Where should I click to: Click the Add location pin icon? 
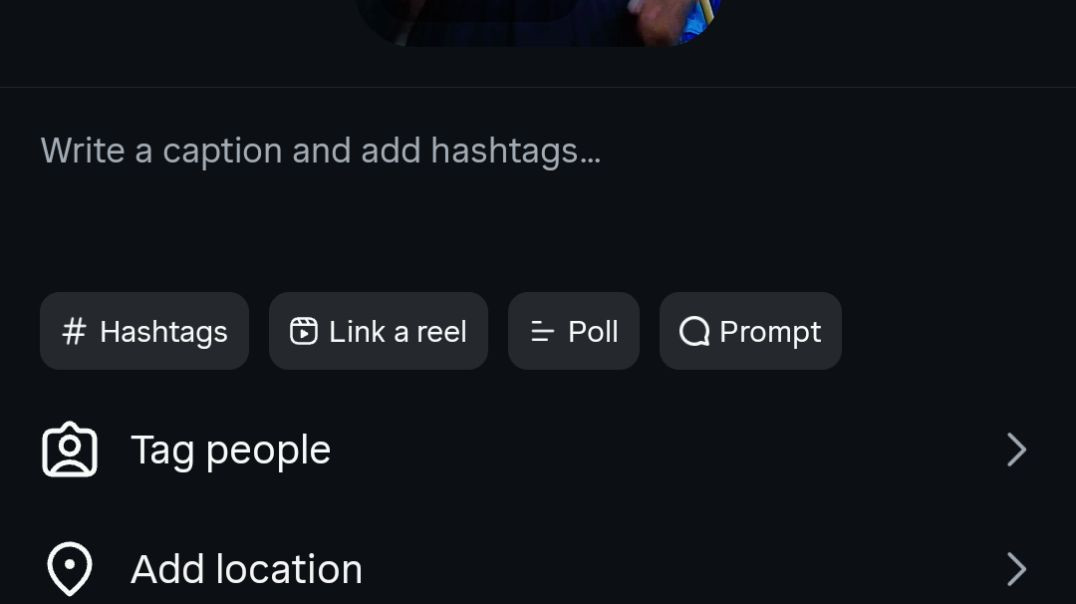[70, 569]
